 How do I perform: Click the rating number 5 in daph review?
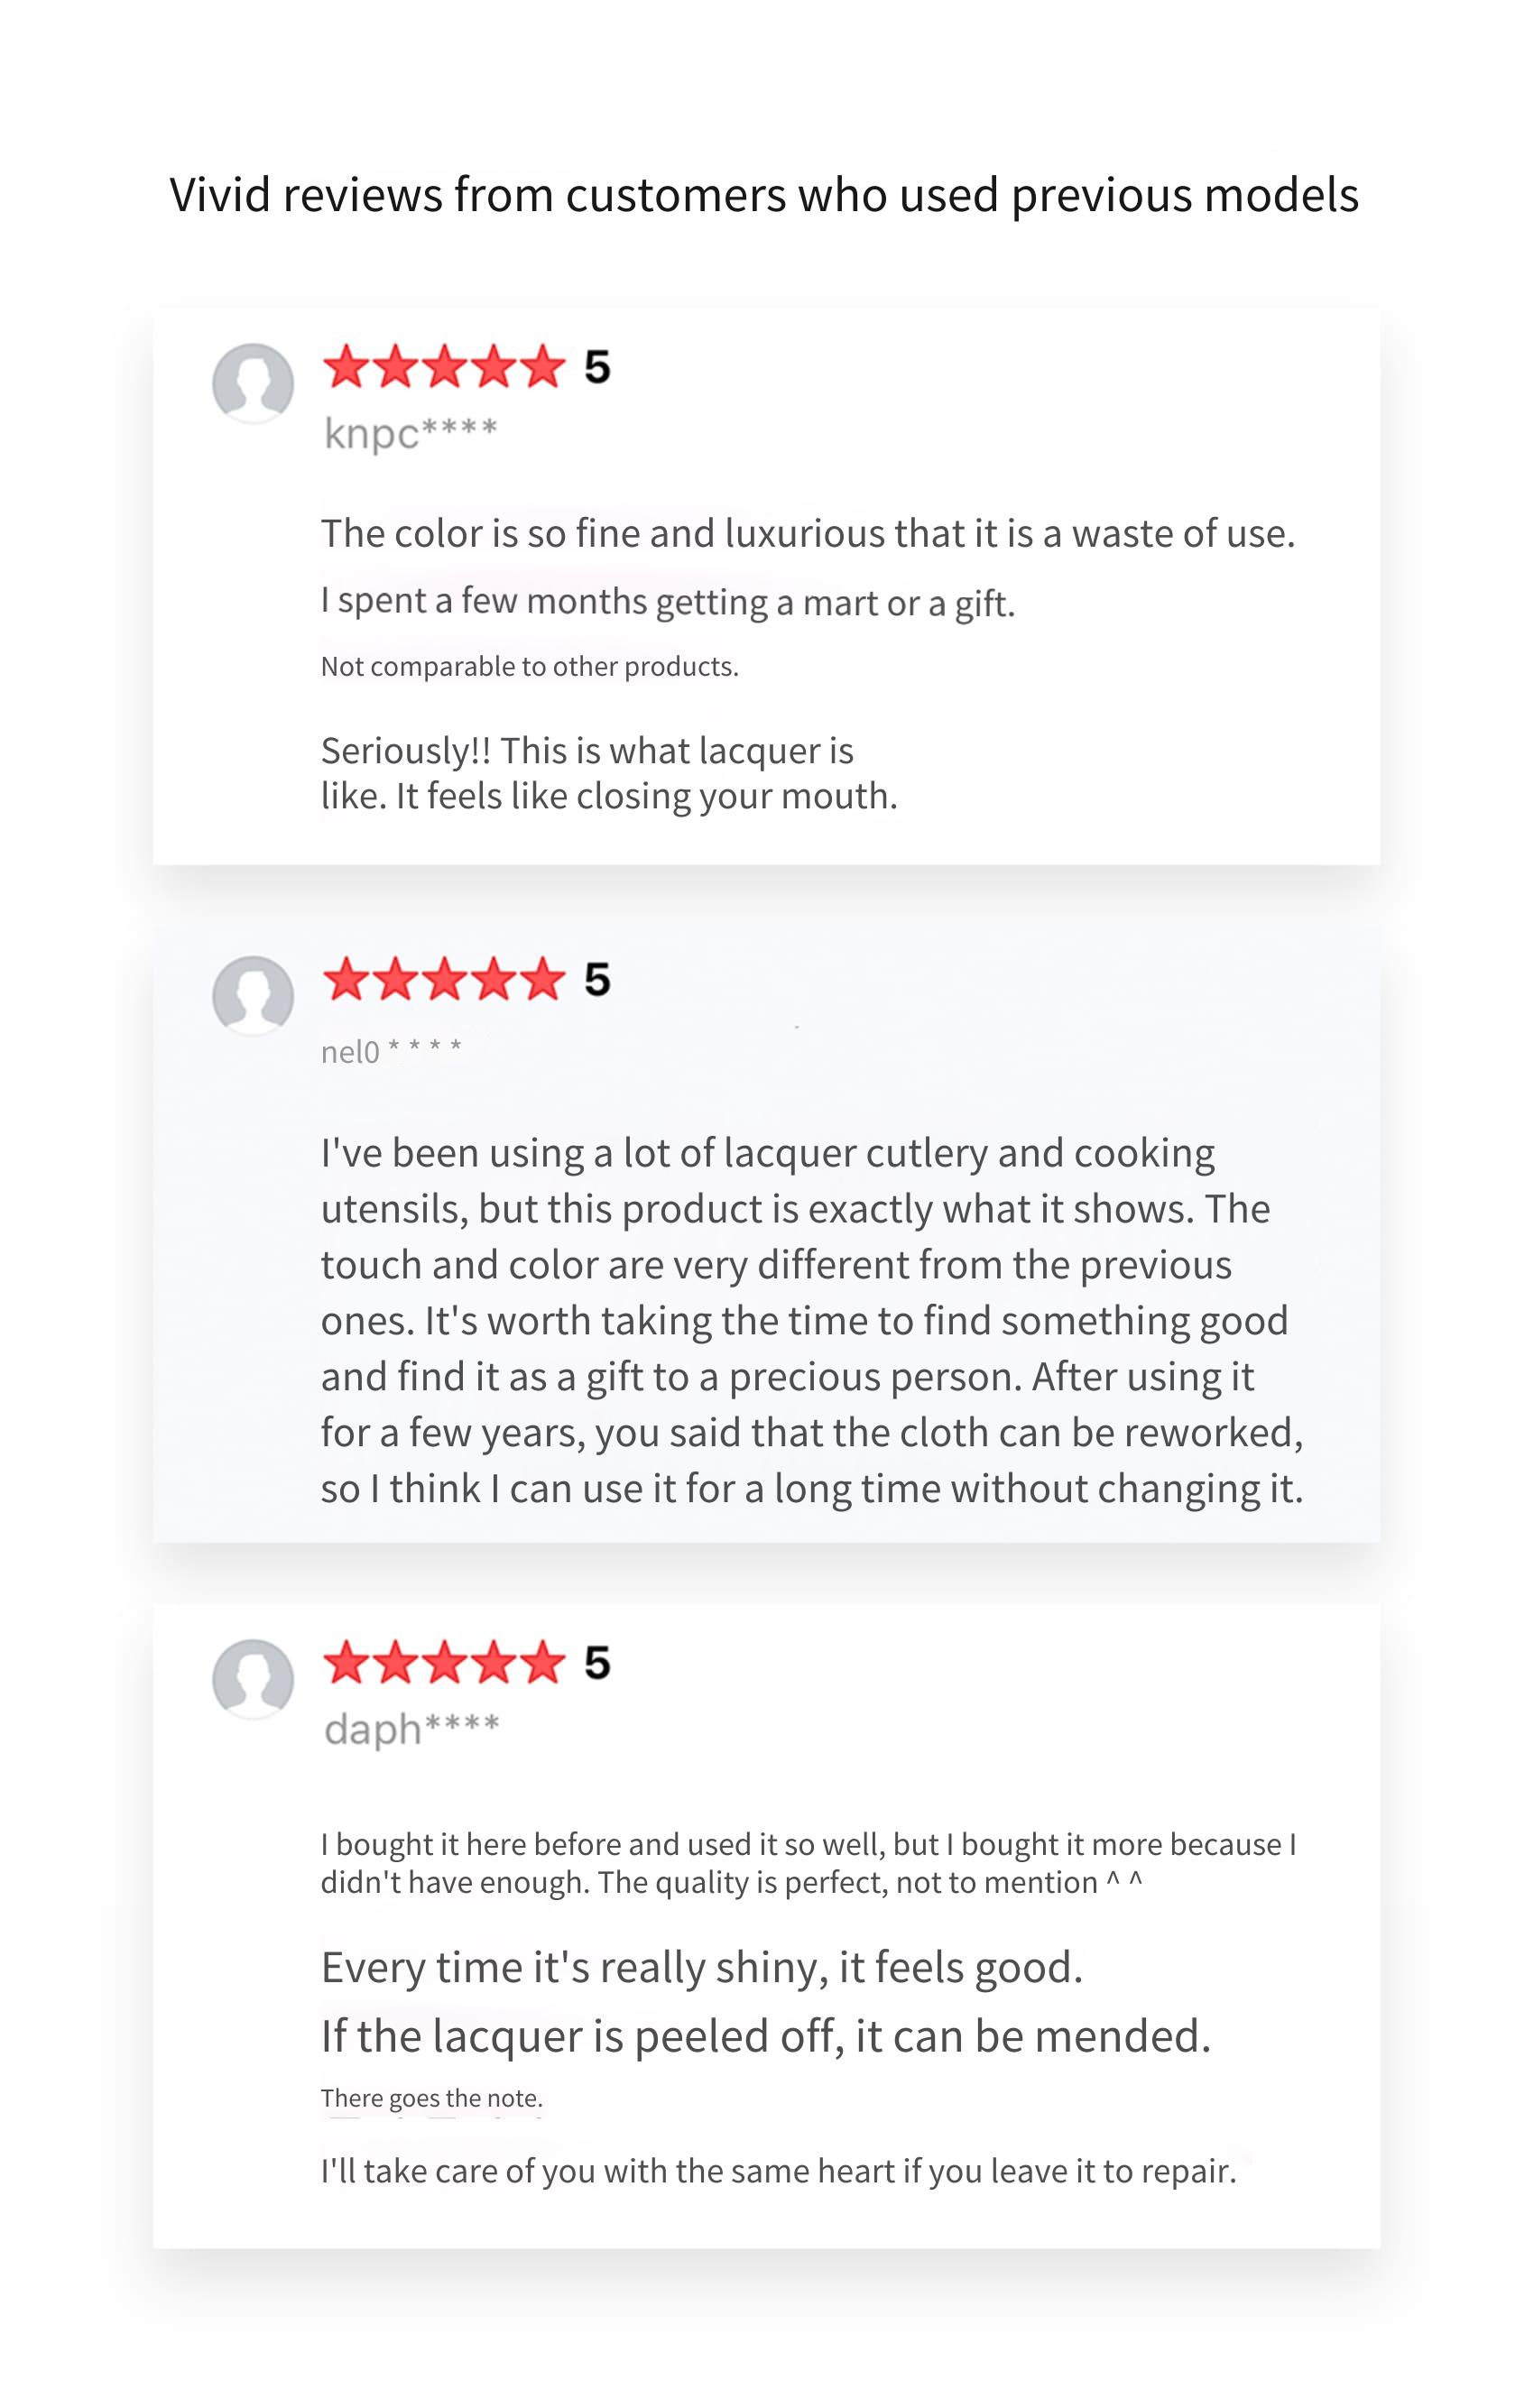coord(597,1663)
